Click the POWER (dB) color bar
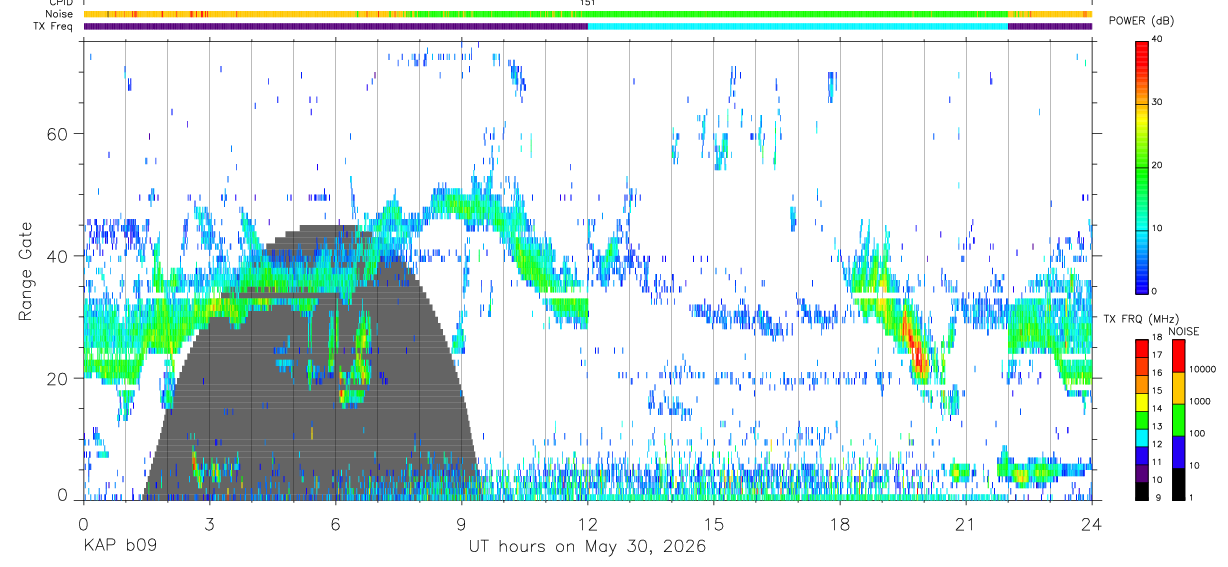 coord(1142,166)
